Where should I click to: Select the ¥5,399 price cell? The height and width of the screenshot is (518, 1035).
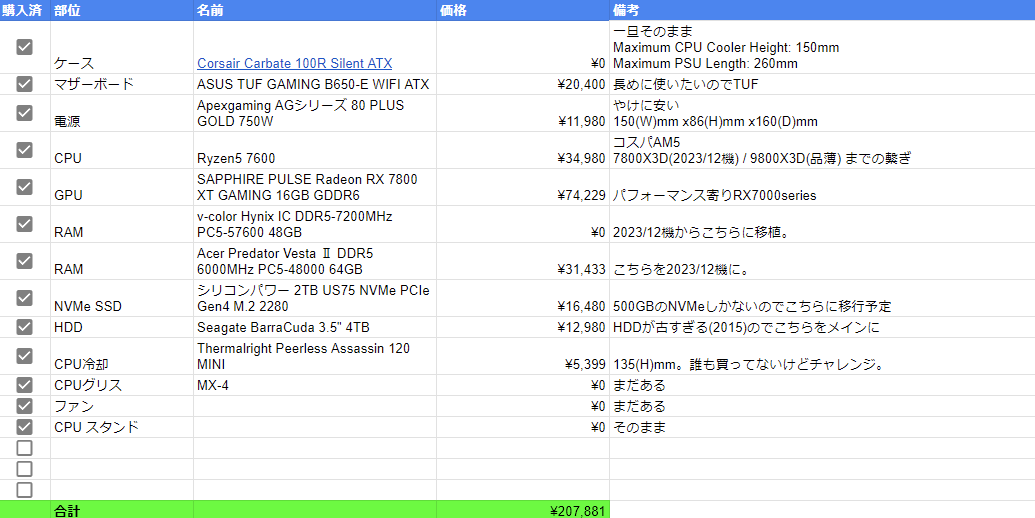coord(523,356)
